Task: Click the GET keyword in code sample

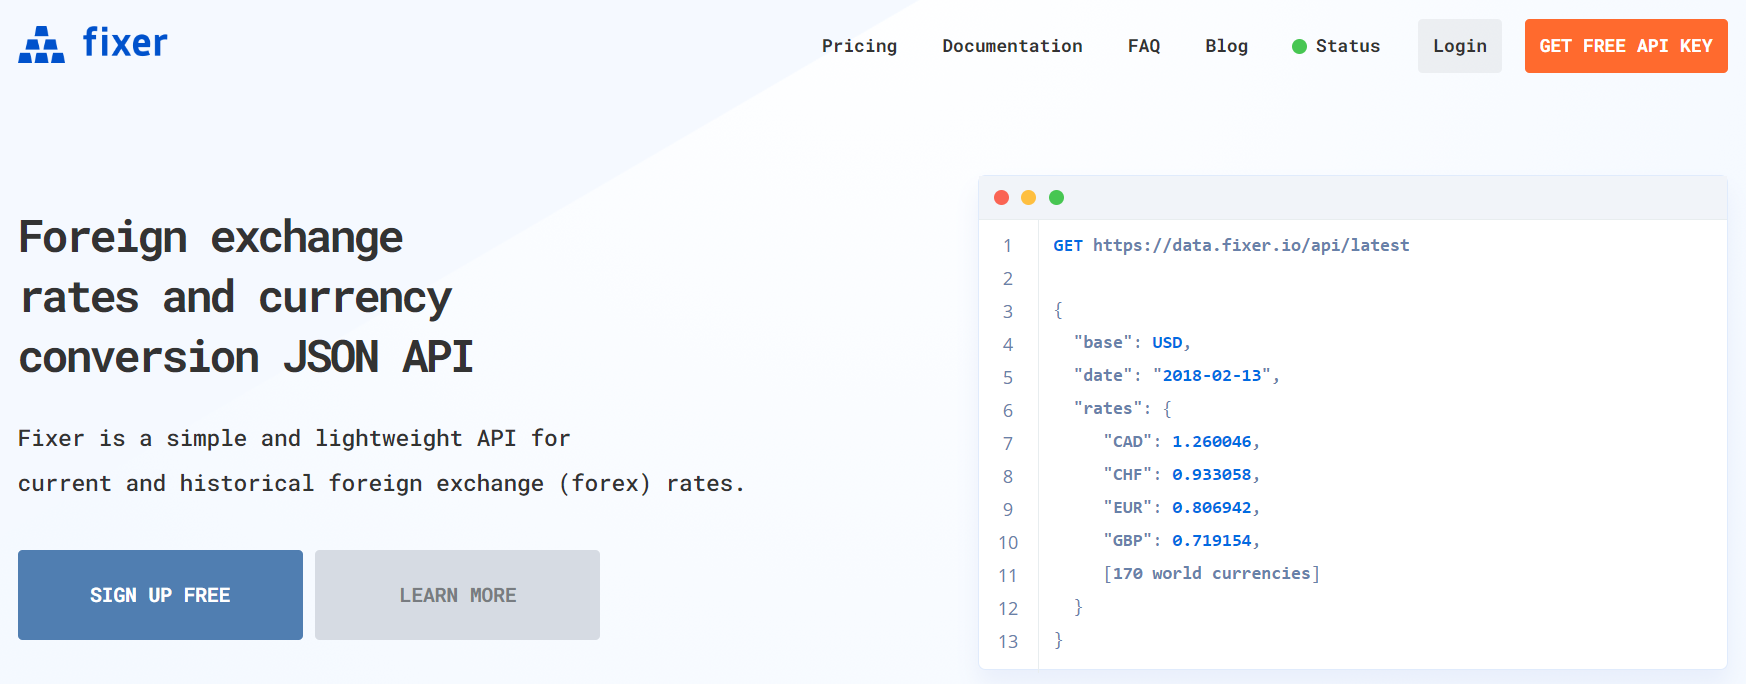Action: click(1068, 245)
